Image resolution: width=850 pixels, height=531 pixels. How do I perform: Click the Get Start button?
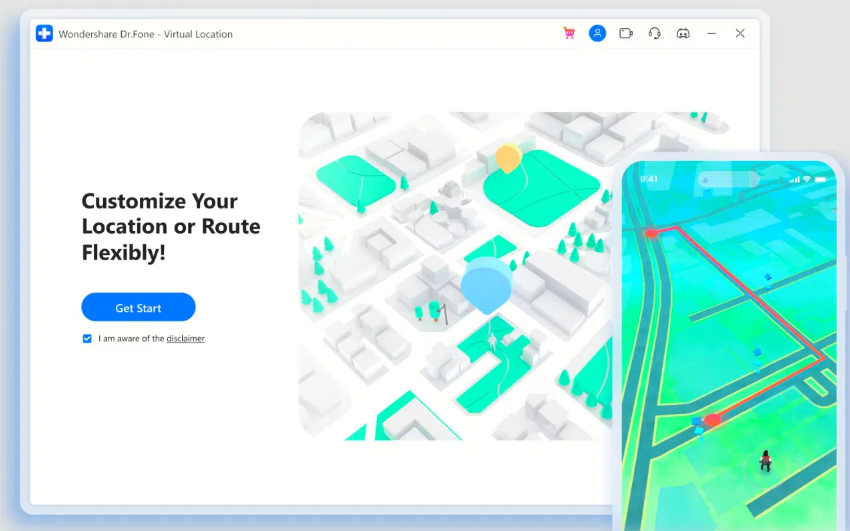[138, 307]
